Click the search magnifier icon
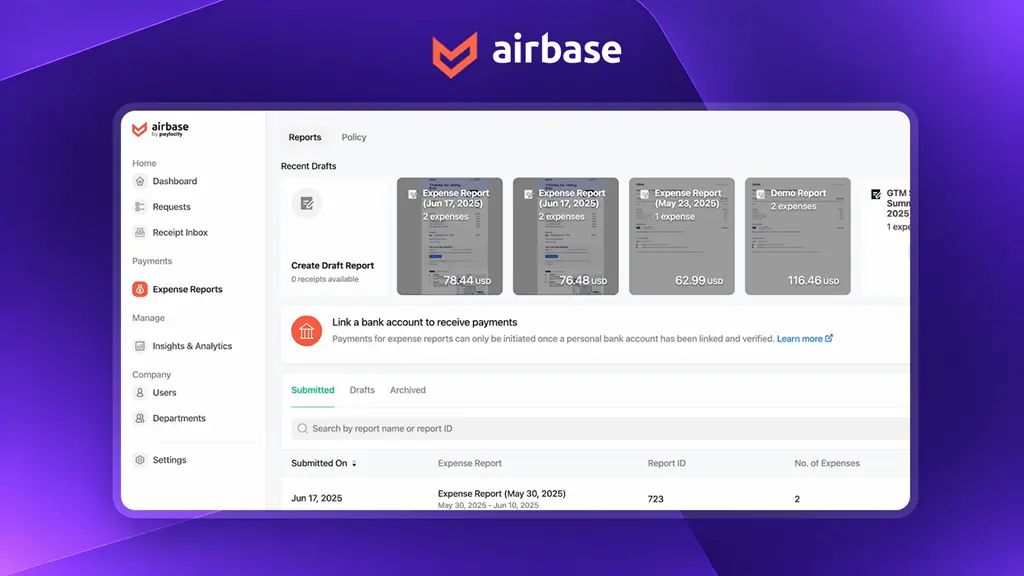 click(x=302, y=428)
